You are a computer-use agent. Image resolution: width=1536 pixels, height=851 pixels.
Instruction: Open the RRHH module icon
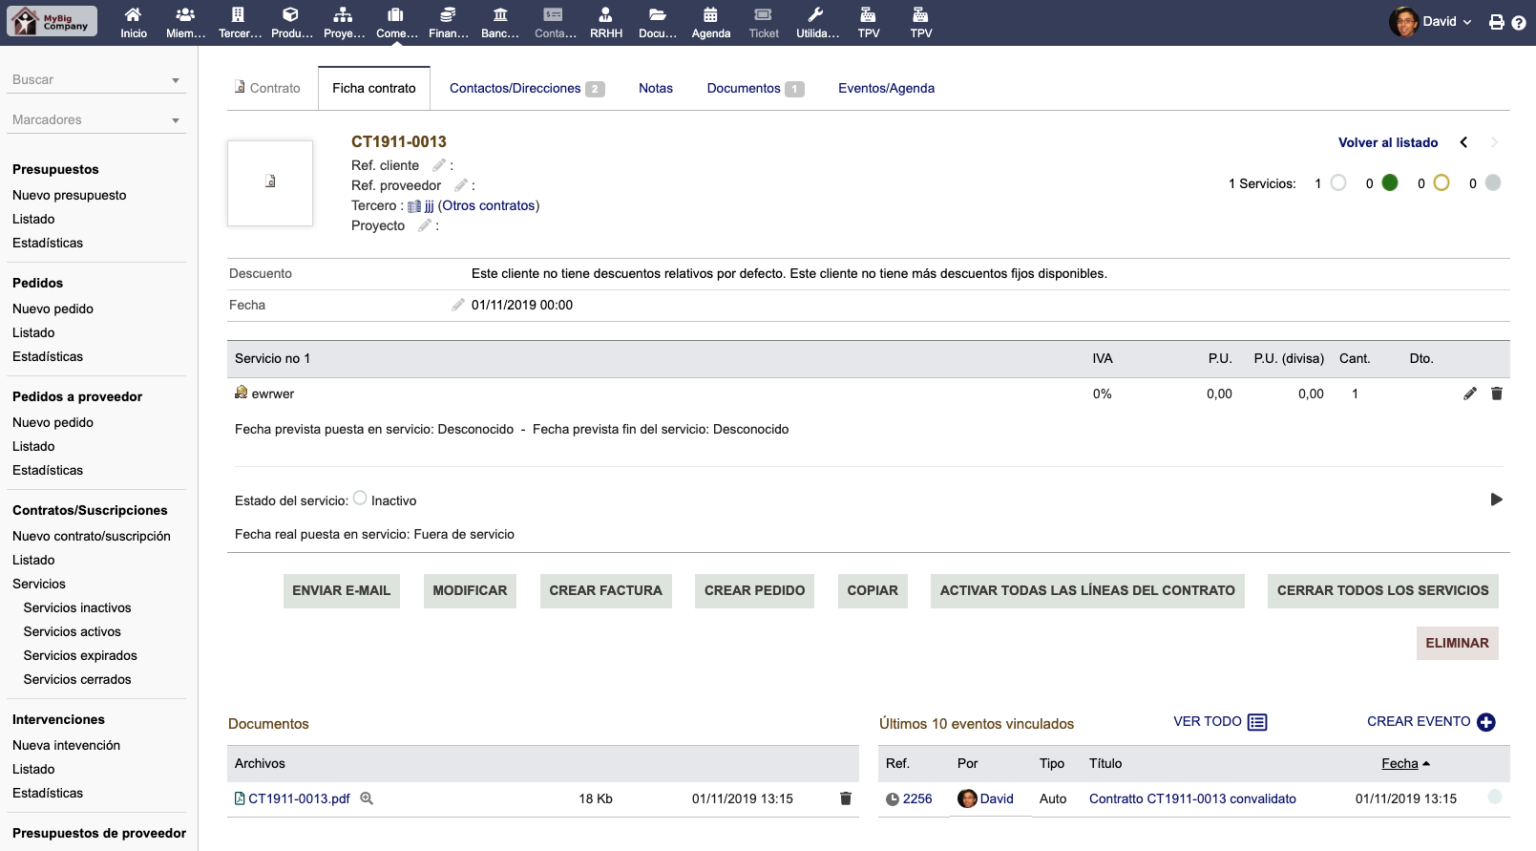coord(605,15)
